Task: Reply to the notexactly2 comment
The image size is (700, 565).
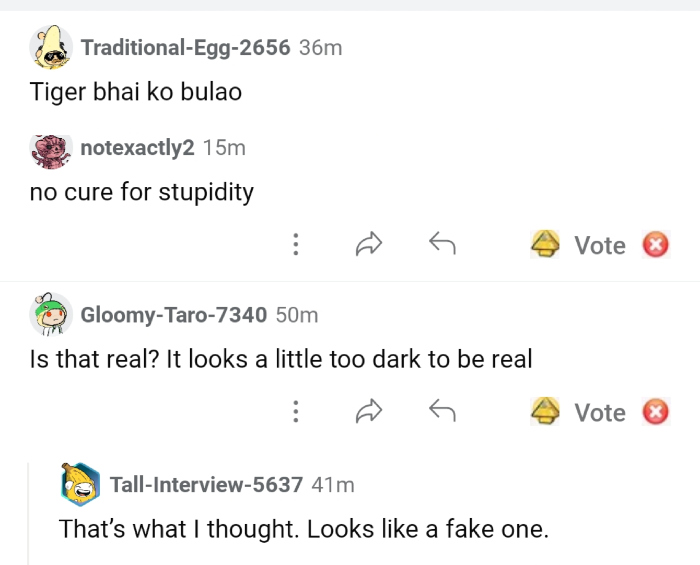Action: click(442, 244)
